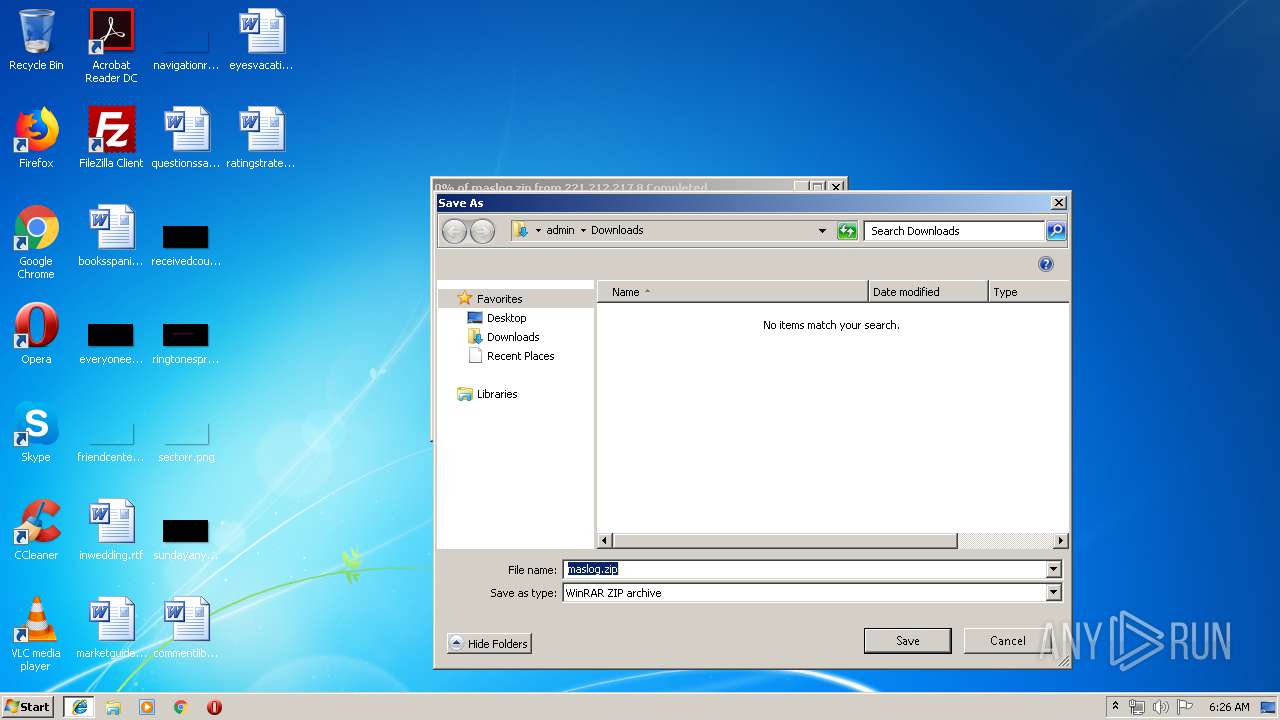Click the volume speaker tray icon

[x=1161, y=707]
